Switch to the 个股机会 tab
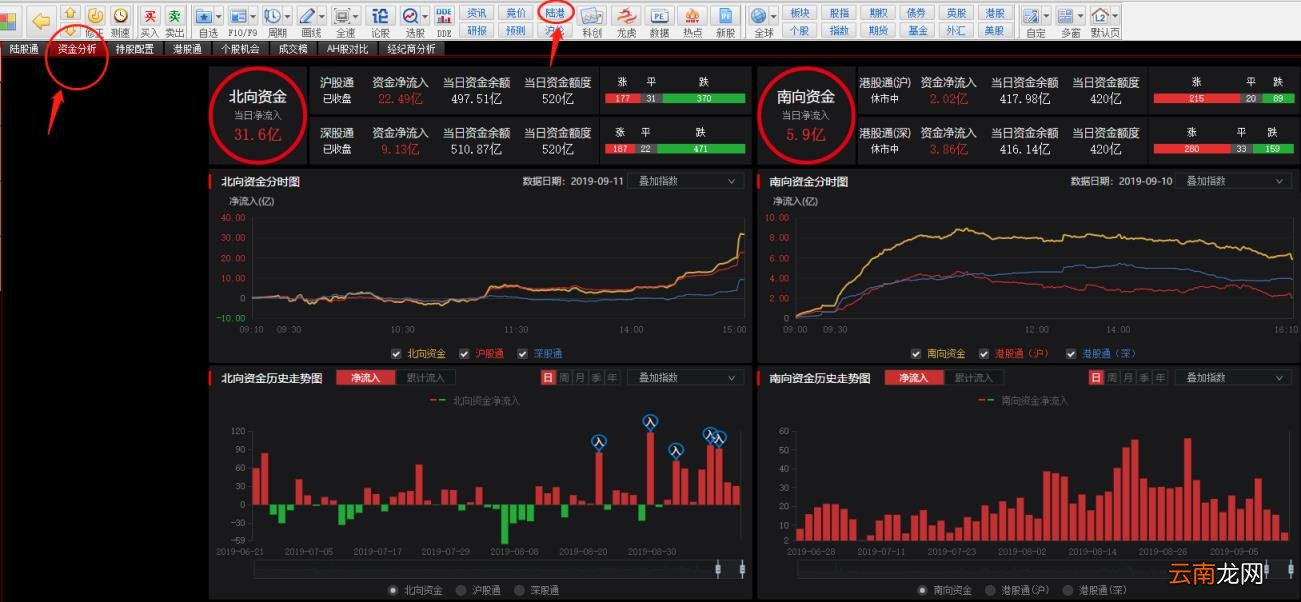 point(240,49)
